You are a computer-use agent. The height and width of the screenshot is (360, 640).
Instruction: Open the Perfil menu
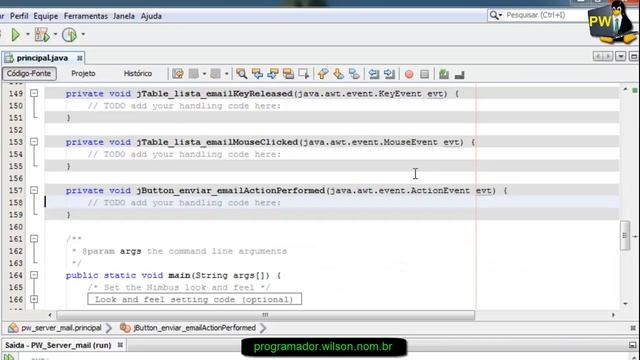point(19,16)
